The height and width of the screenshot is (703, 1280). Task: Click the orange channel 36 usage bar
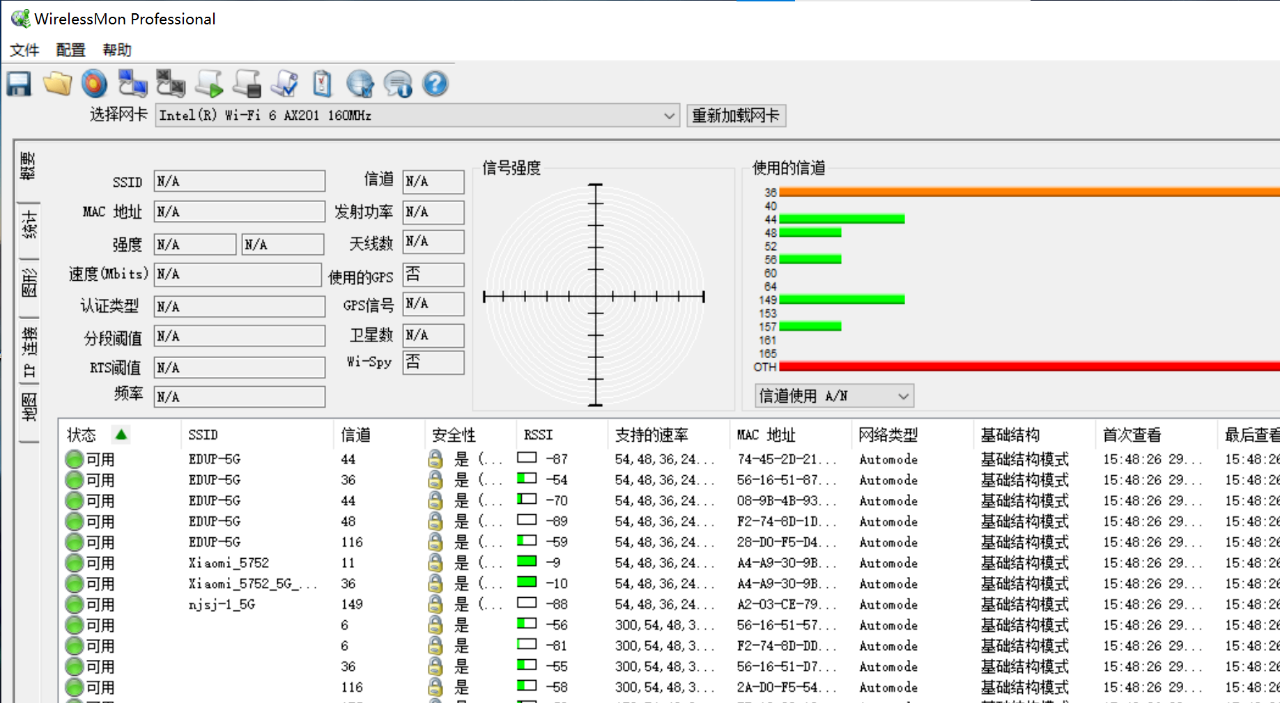click(x=1028, y=192)
